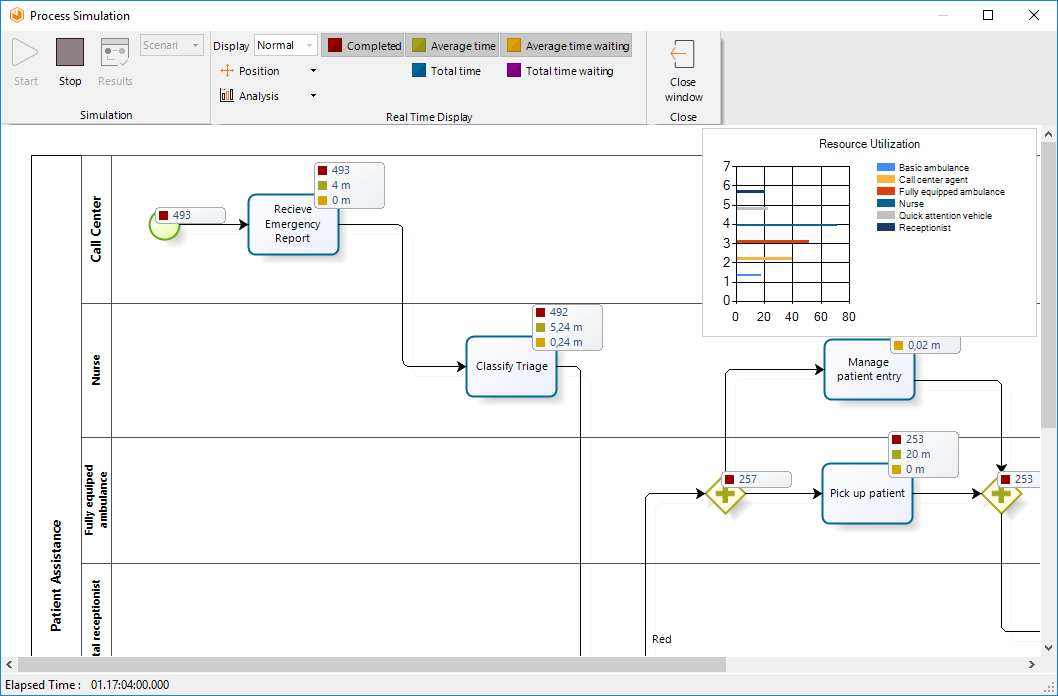
Task: Click the vertical scrollbar thumb
Action: [1049, 285]
